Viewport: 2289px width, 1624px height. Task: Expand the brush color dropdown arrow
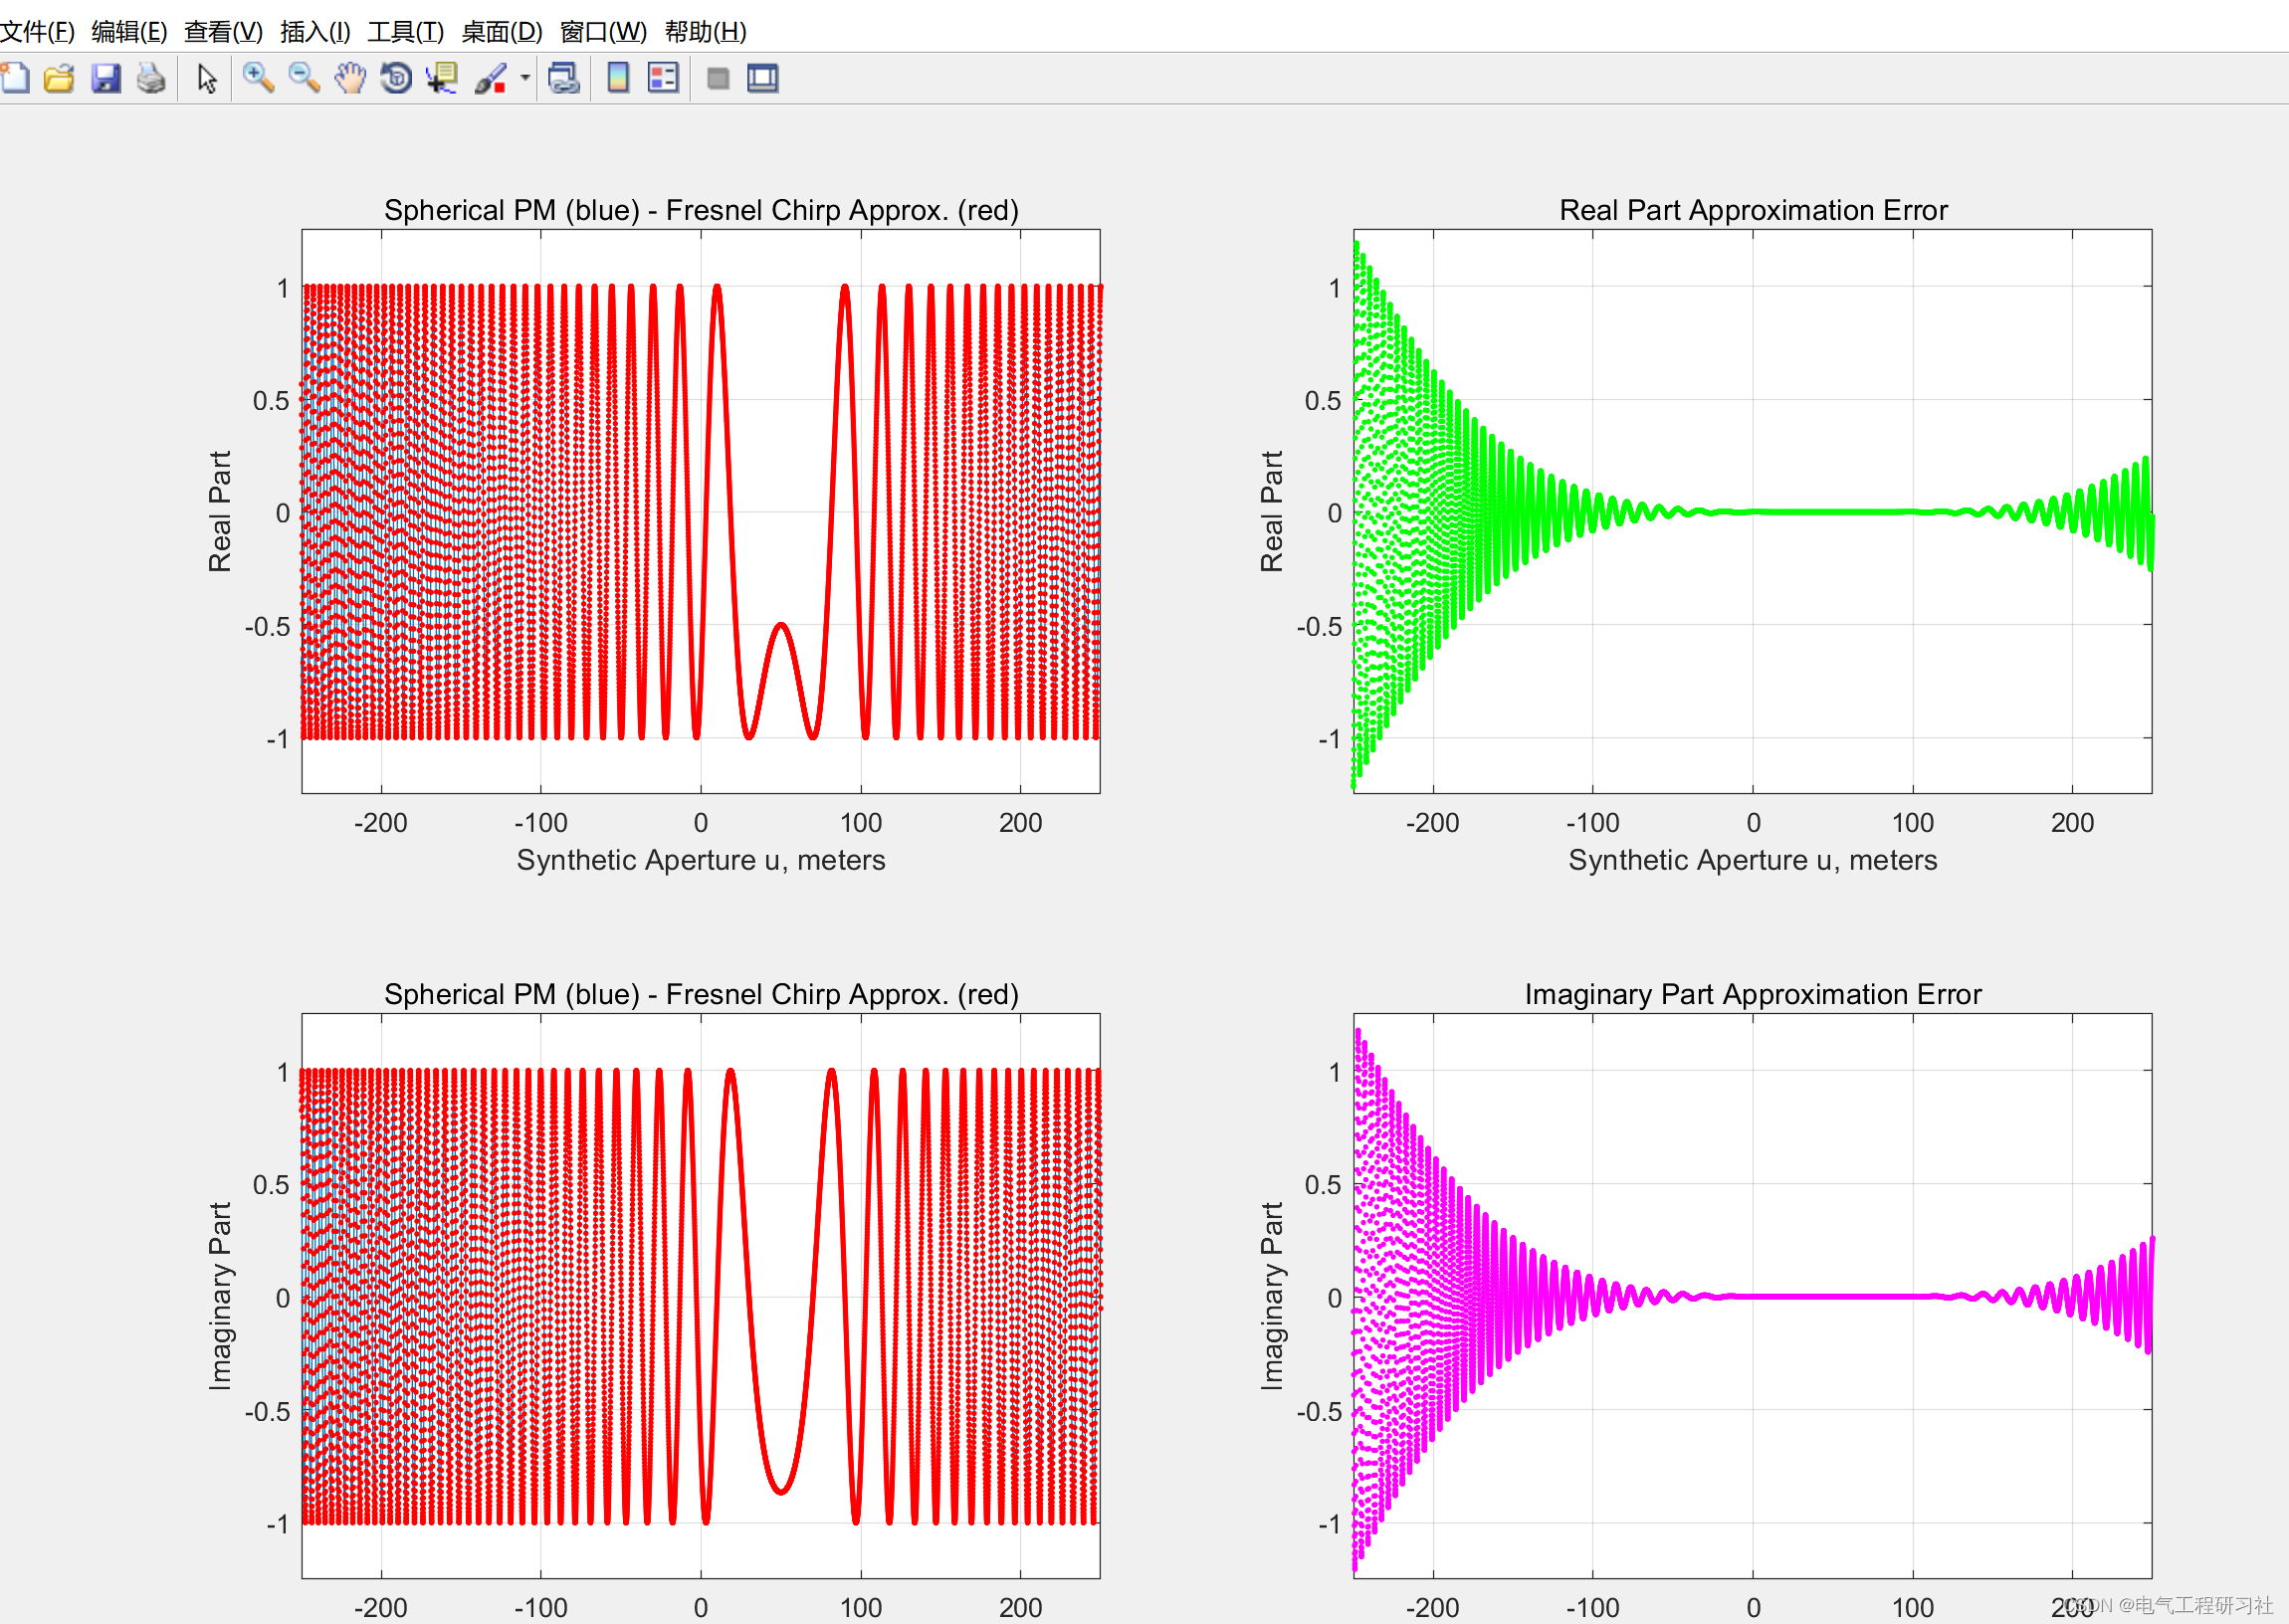pos(525,78)
